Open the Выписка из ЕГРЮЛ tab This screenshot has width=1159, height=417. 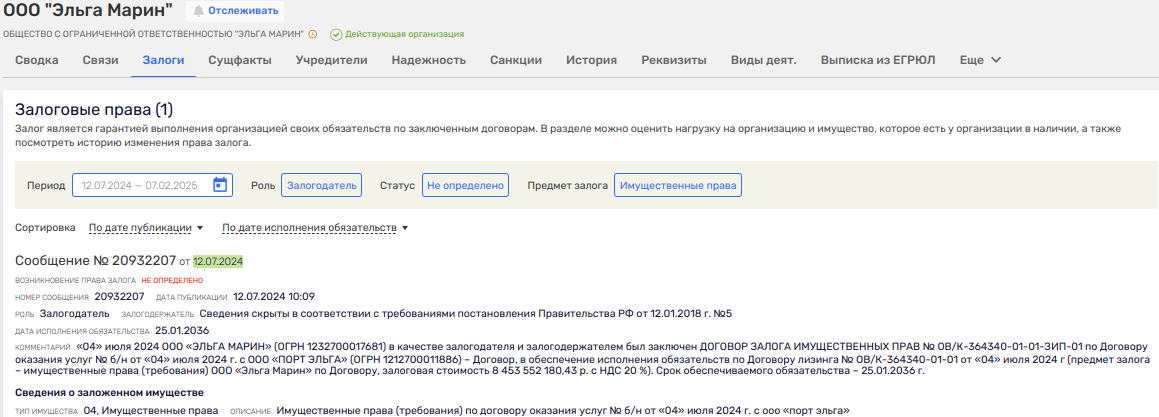click(878, 61)
